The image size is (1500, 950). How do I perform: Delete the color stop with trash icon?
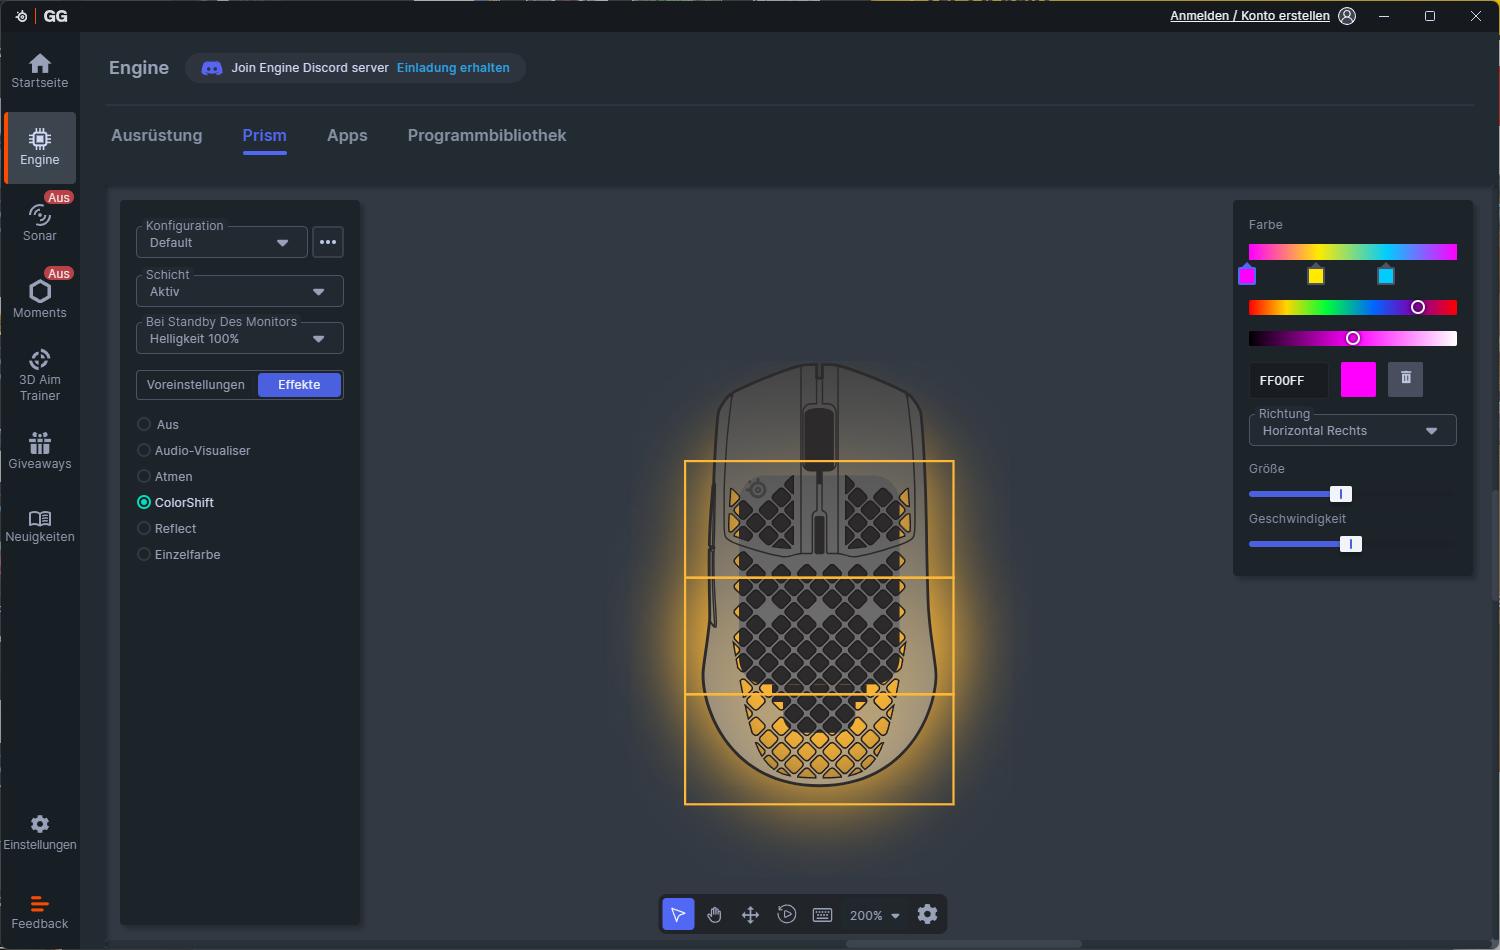point(1405,379)
